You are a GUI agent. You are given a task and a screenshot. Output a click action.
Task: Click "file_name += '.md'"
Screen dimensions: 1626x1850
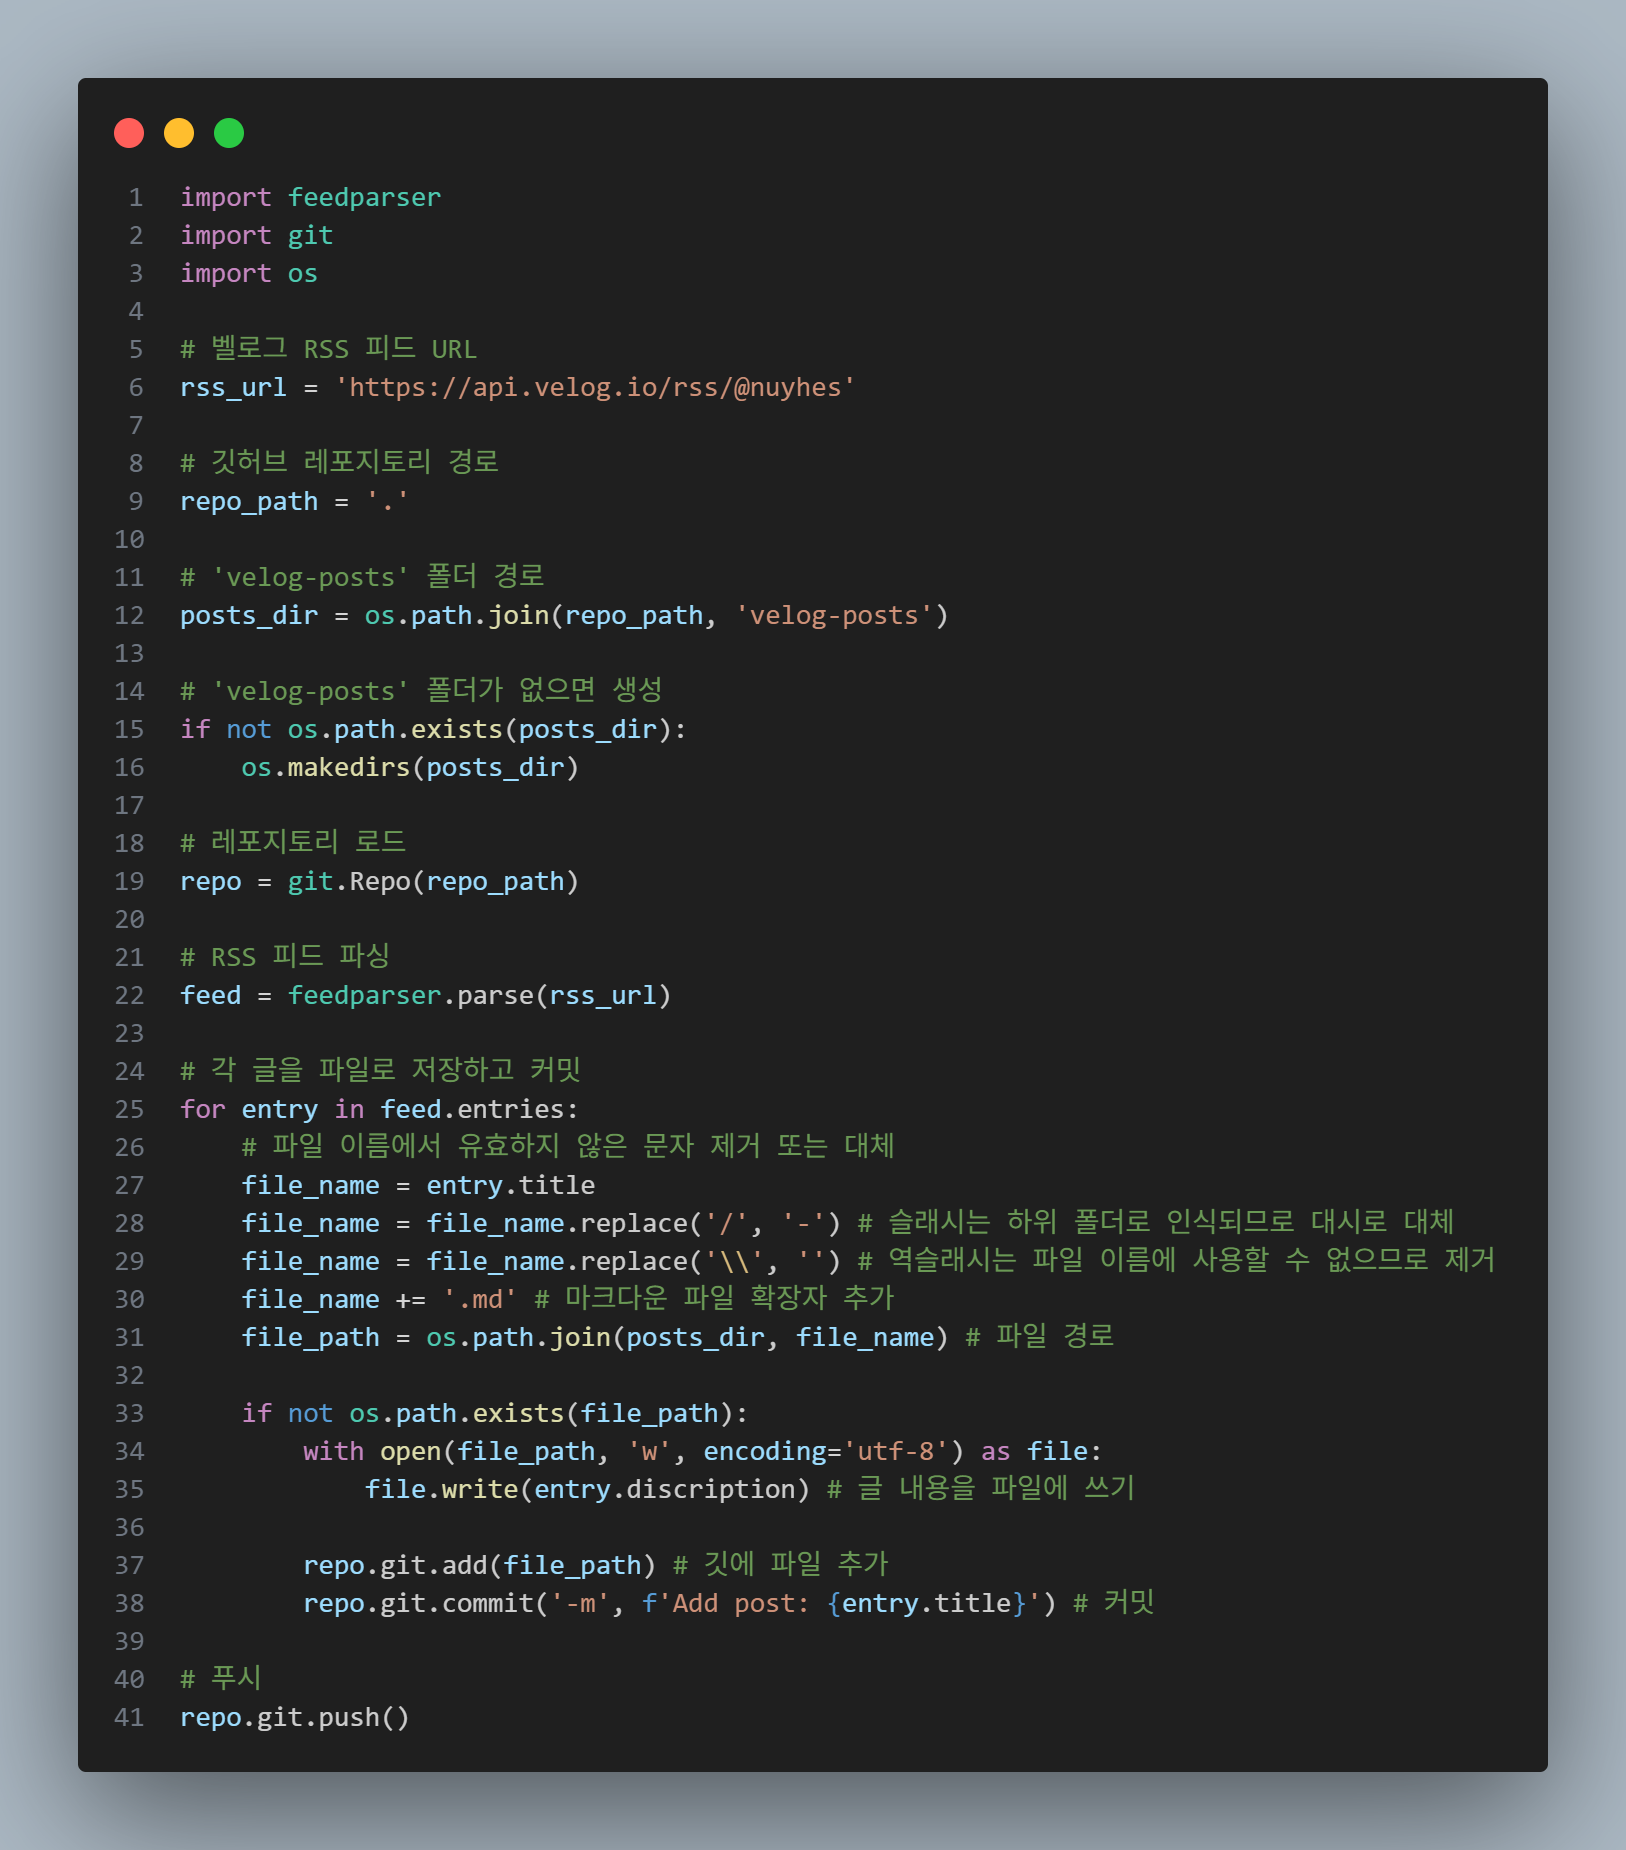click(x=379, y=1299)
